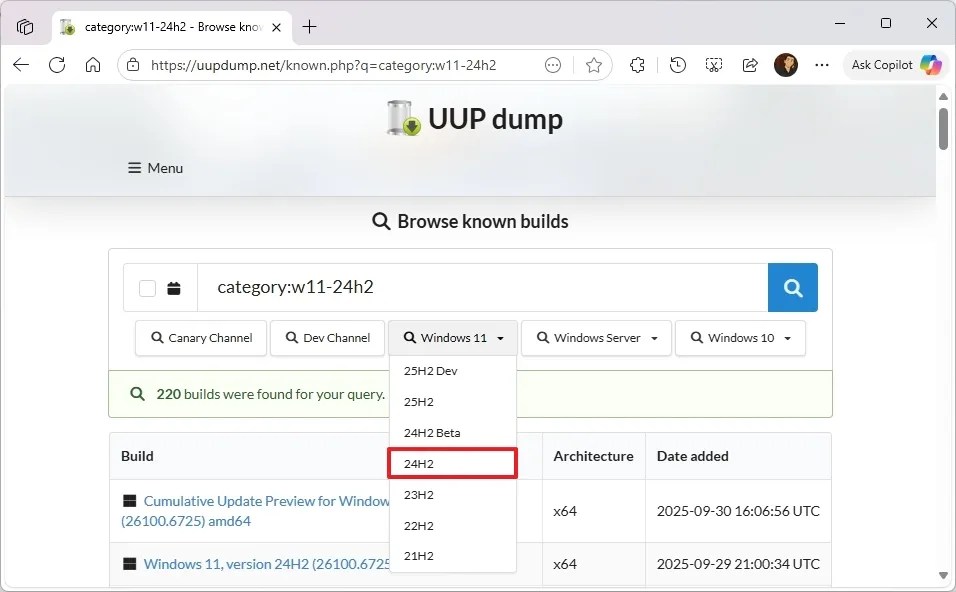The image size is (956, 592).
Task: Share this page using the share icon
Action: 750,64
